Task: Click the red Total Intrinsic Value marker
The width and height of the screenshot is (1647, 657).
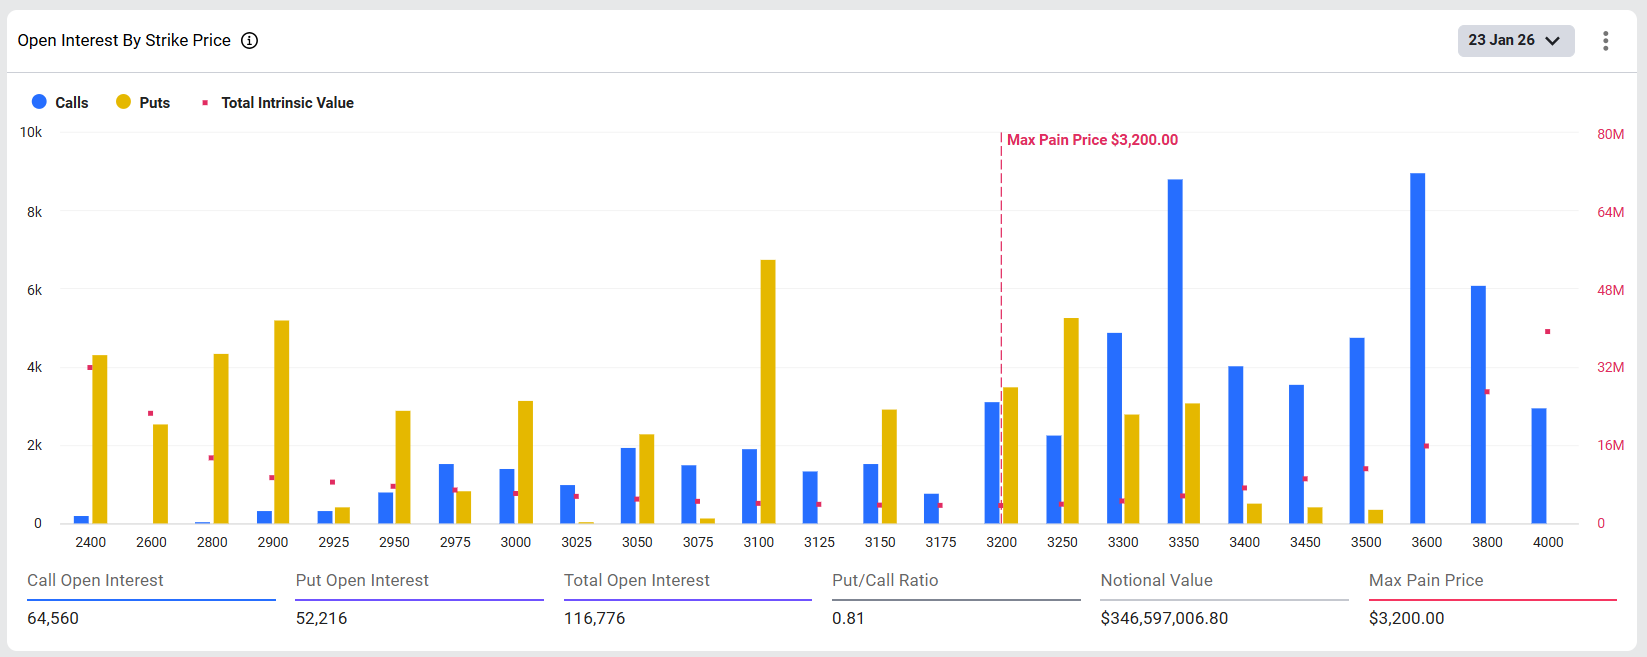Action: 205,102
